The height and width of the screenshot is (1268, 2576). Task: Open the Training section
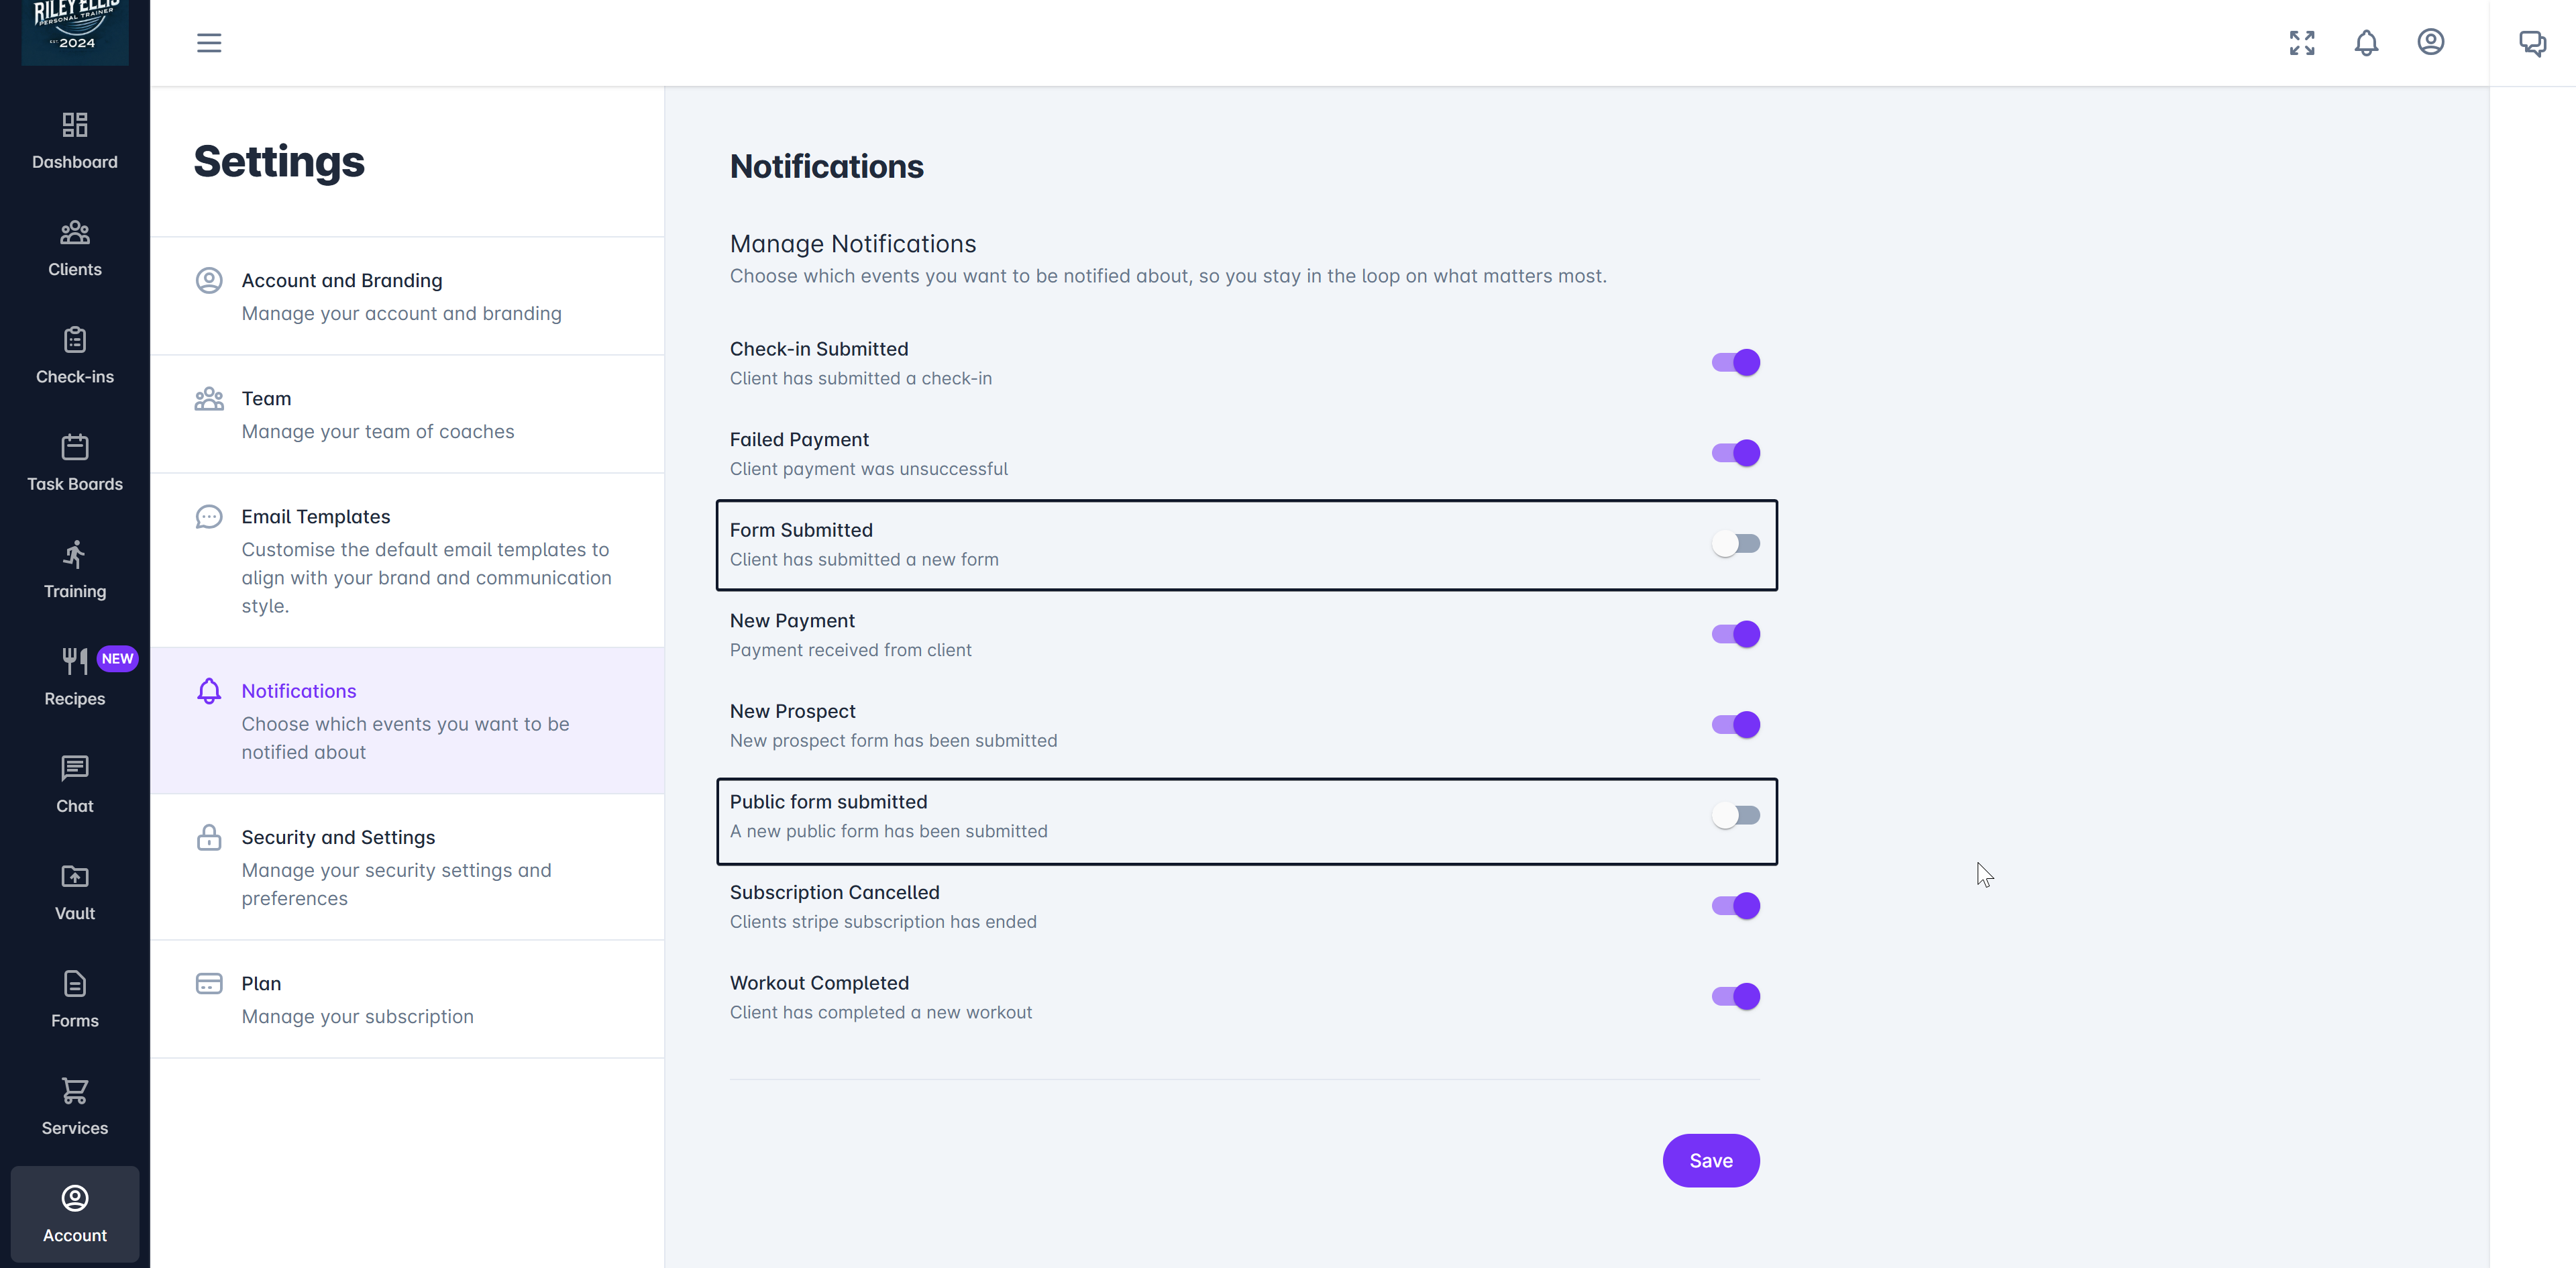pyautogui.click(x=75, y=570)
